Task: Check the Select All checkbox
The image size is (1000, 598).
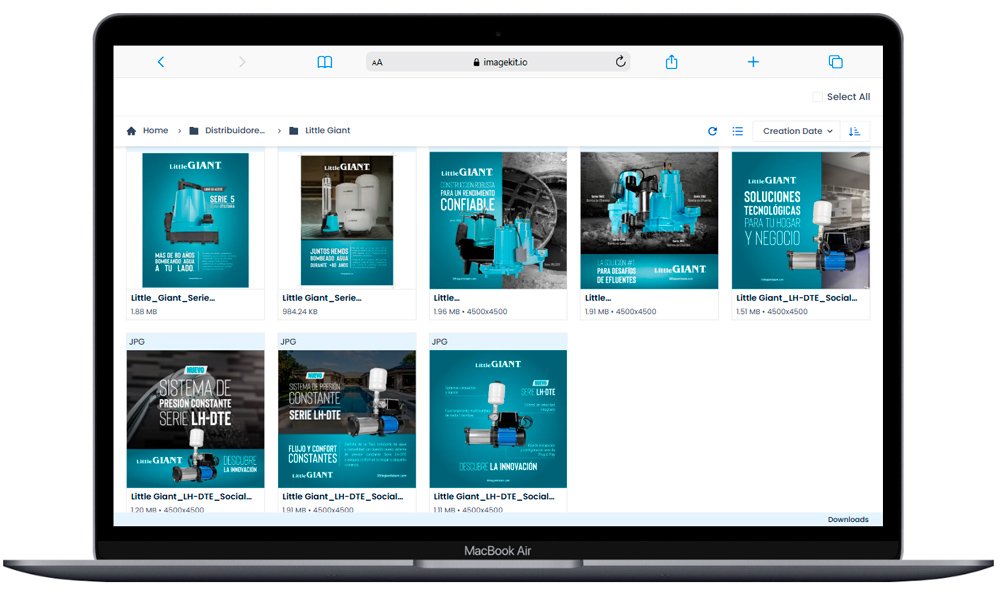Action: (817, 97)
